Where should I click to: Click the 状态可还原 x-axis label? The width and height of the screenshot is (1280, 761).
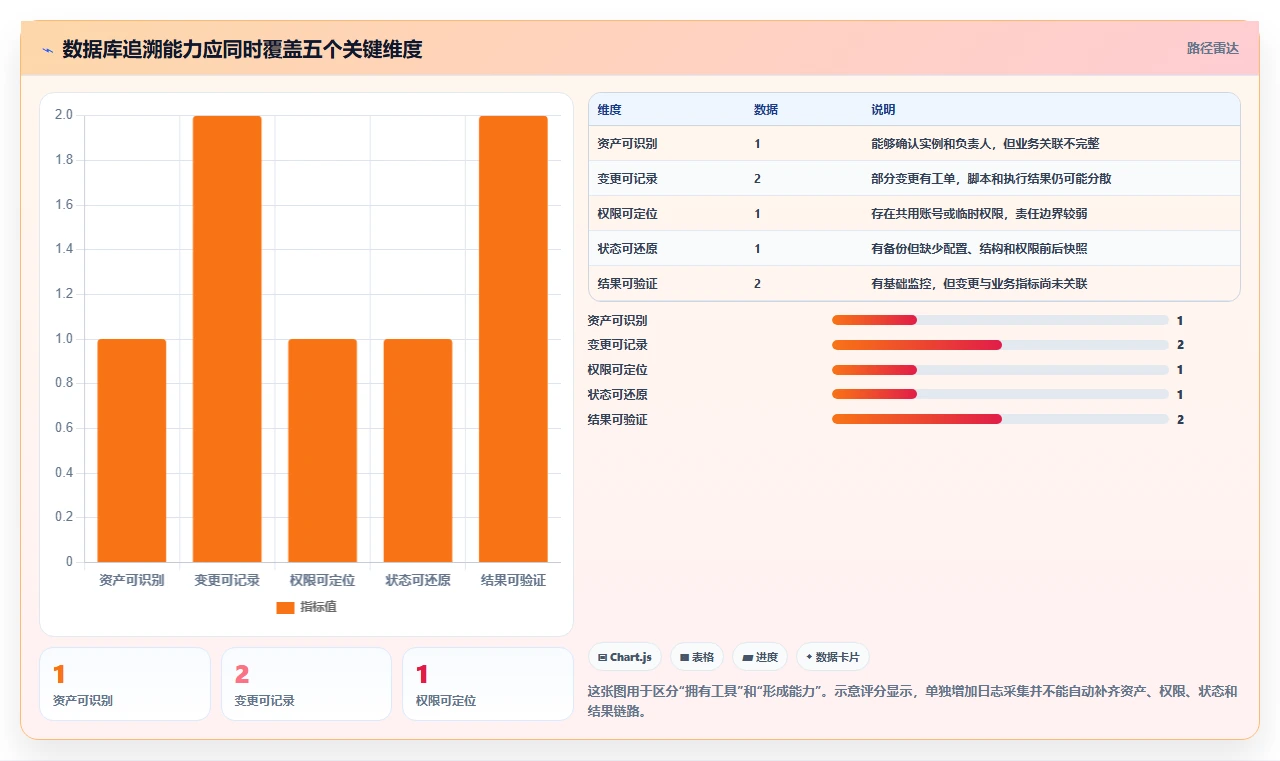pos(418,580)
